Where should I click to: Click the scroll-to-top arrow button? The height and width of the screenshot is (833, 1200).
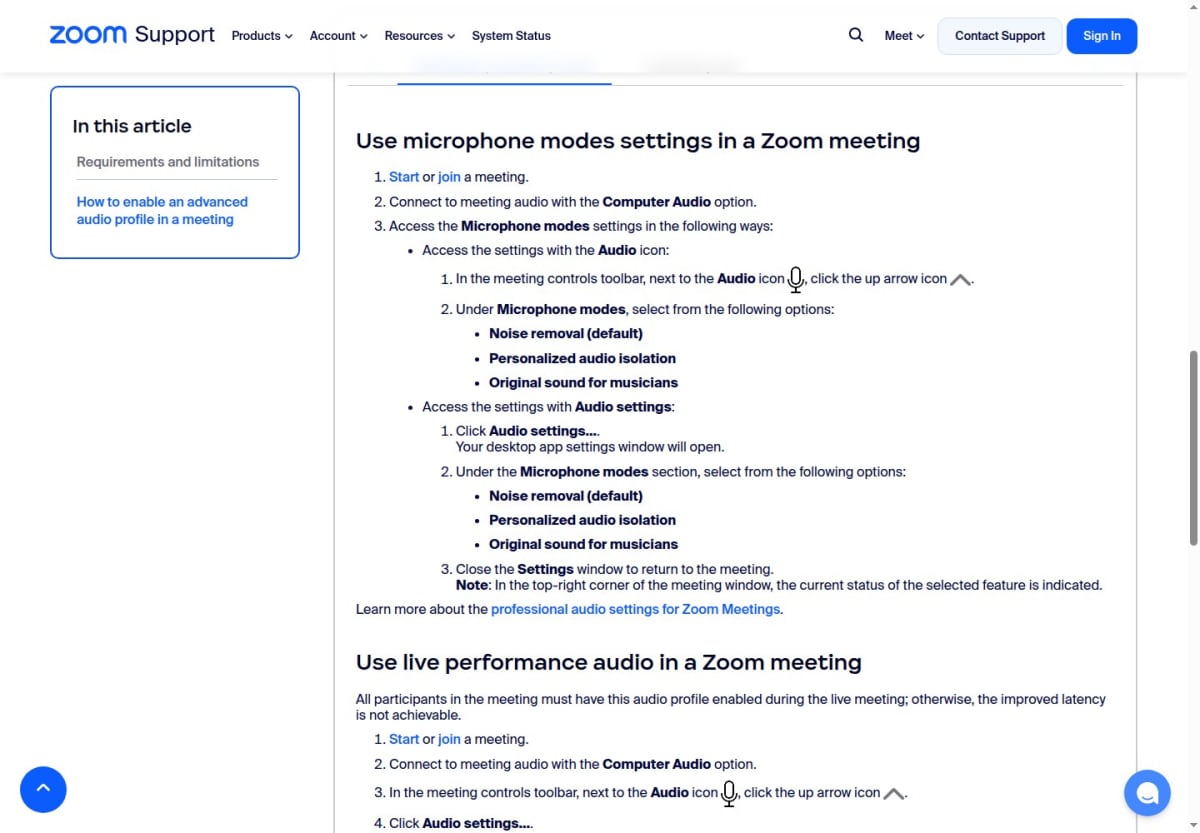tap(43, 789)
